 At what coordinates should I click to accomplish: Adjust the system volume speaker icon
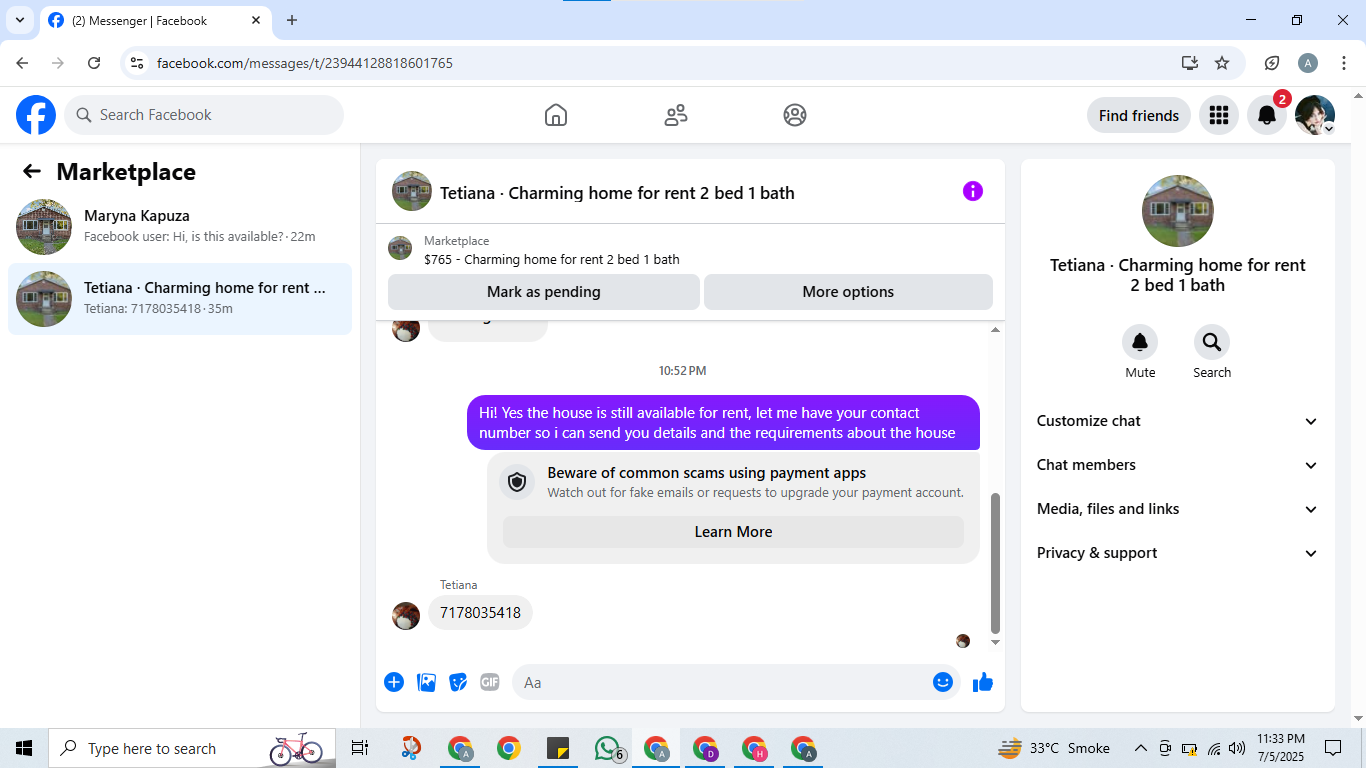1237,748
